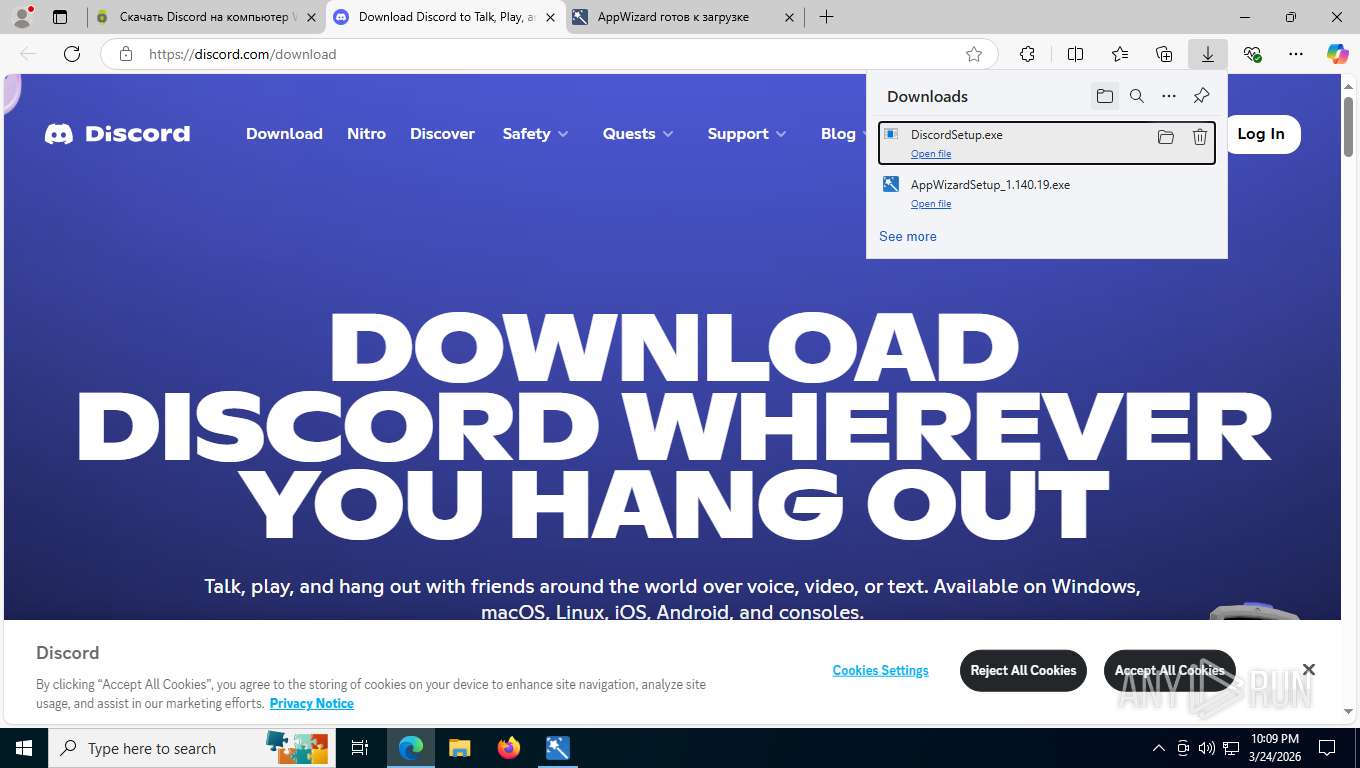Click Open file under DiscordSetup.exe
1360x768 pixels.
[931, 154]
